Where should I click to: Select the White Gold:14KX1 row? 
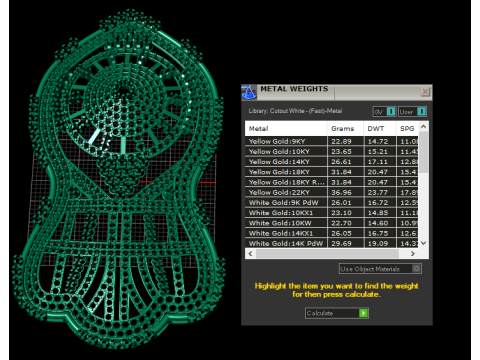click(332, 233)
